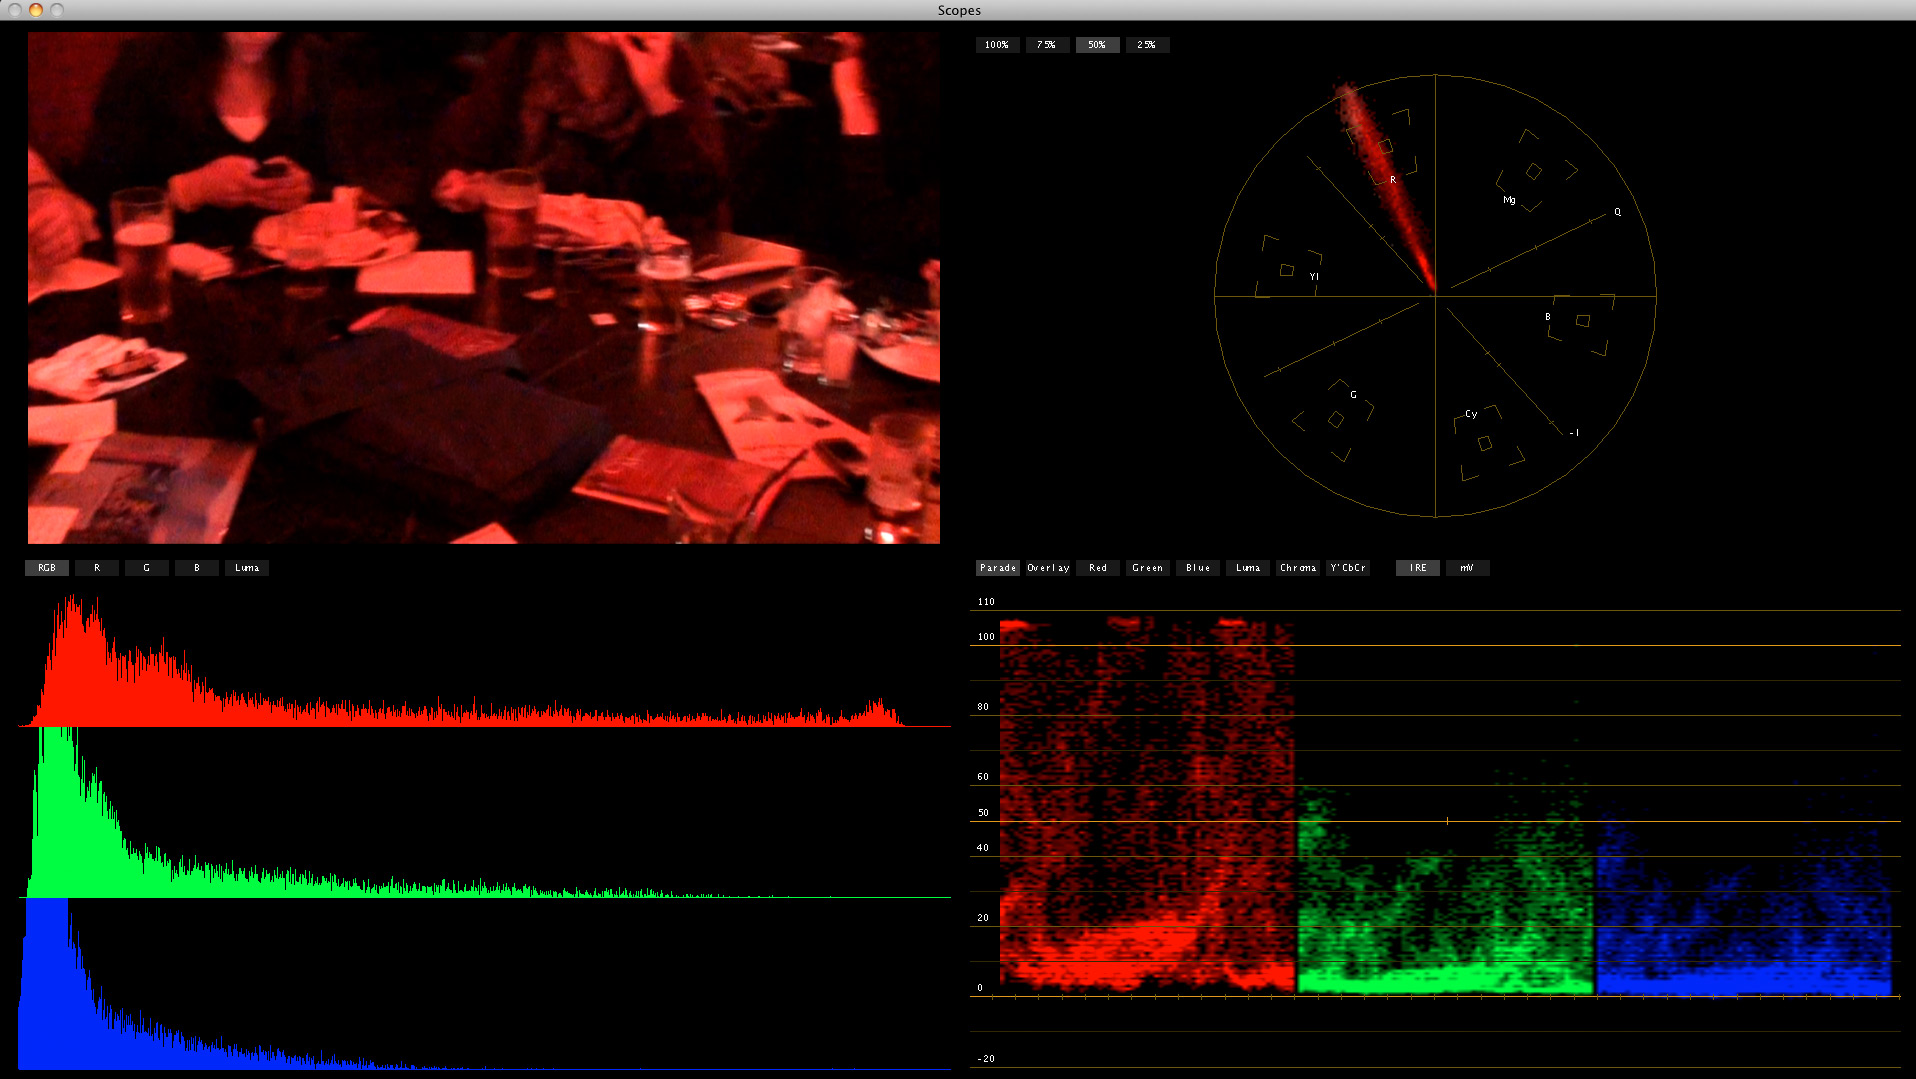
Task: Show the Blue waveform only
Action: click(1198, 568)
